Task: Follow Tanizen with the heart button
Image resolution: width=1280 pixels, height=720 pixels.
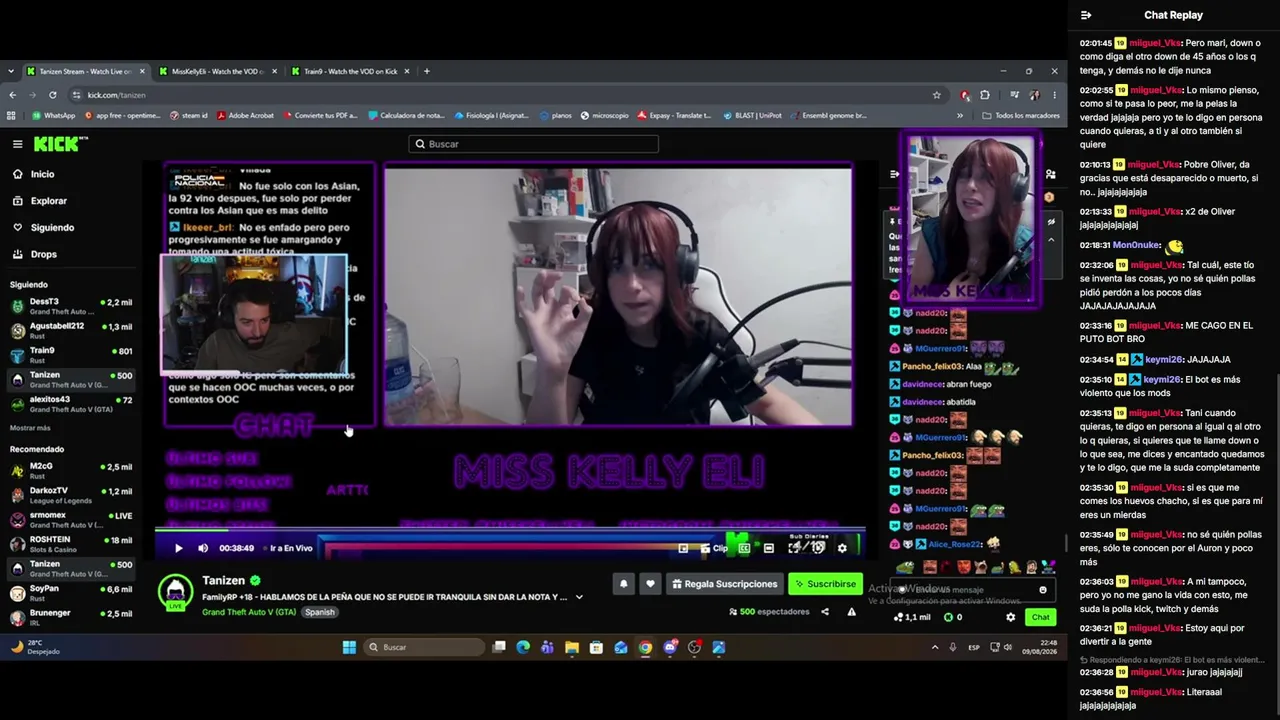Action: tap(650, 584)
